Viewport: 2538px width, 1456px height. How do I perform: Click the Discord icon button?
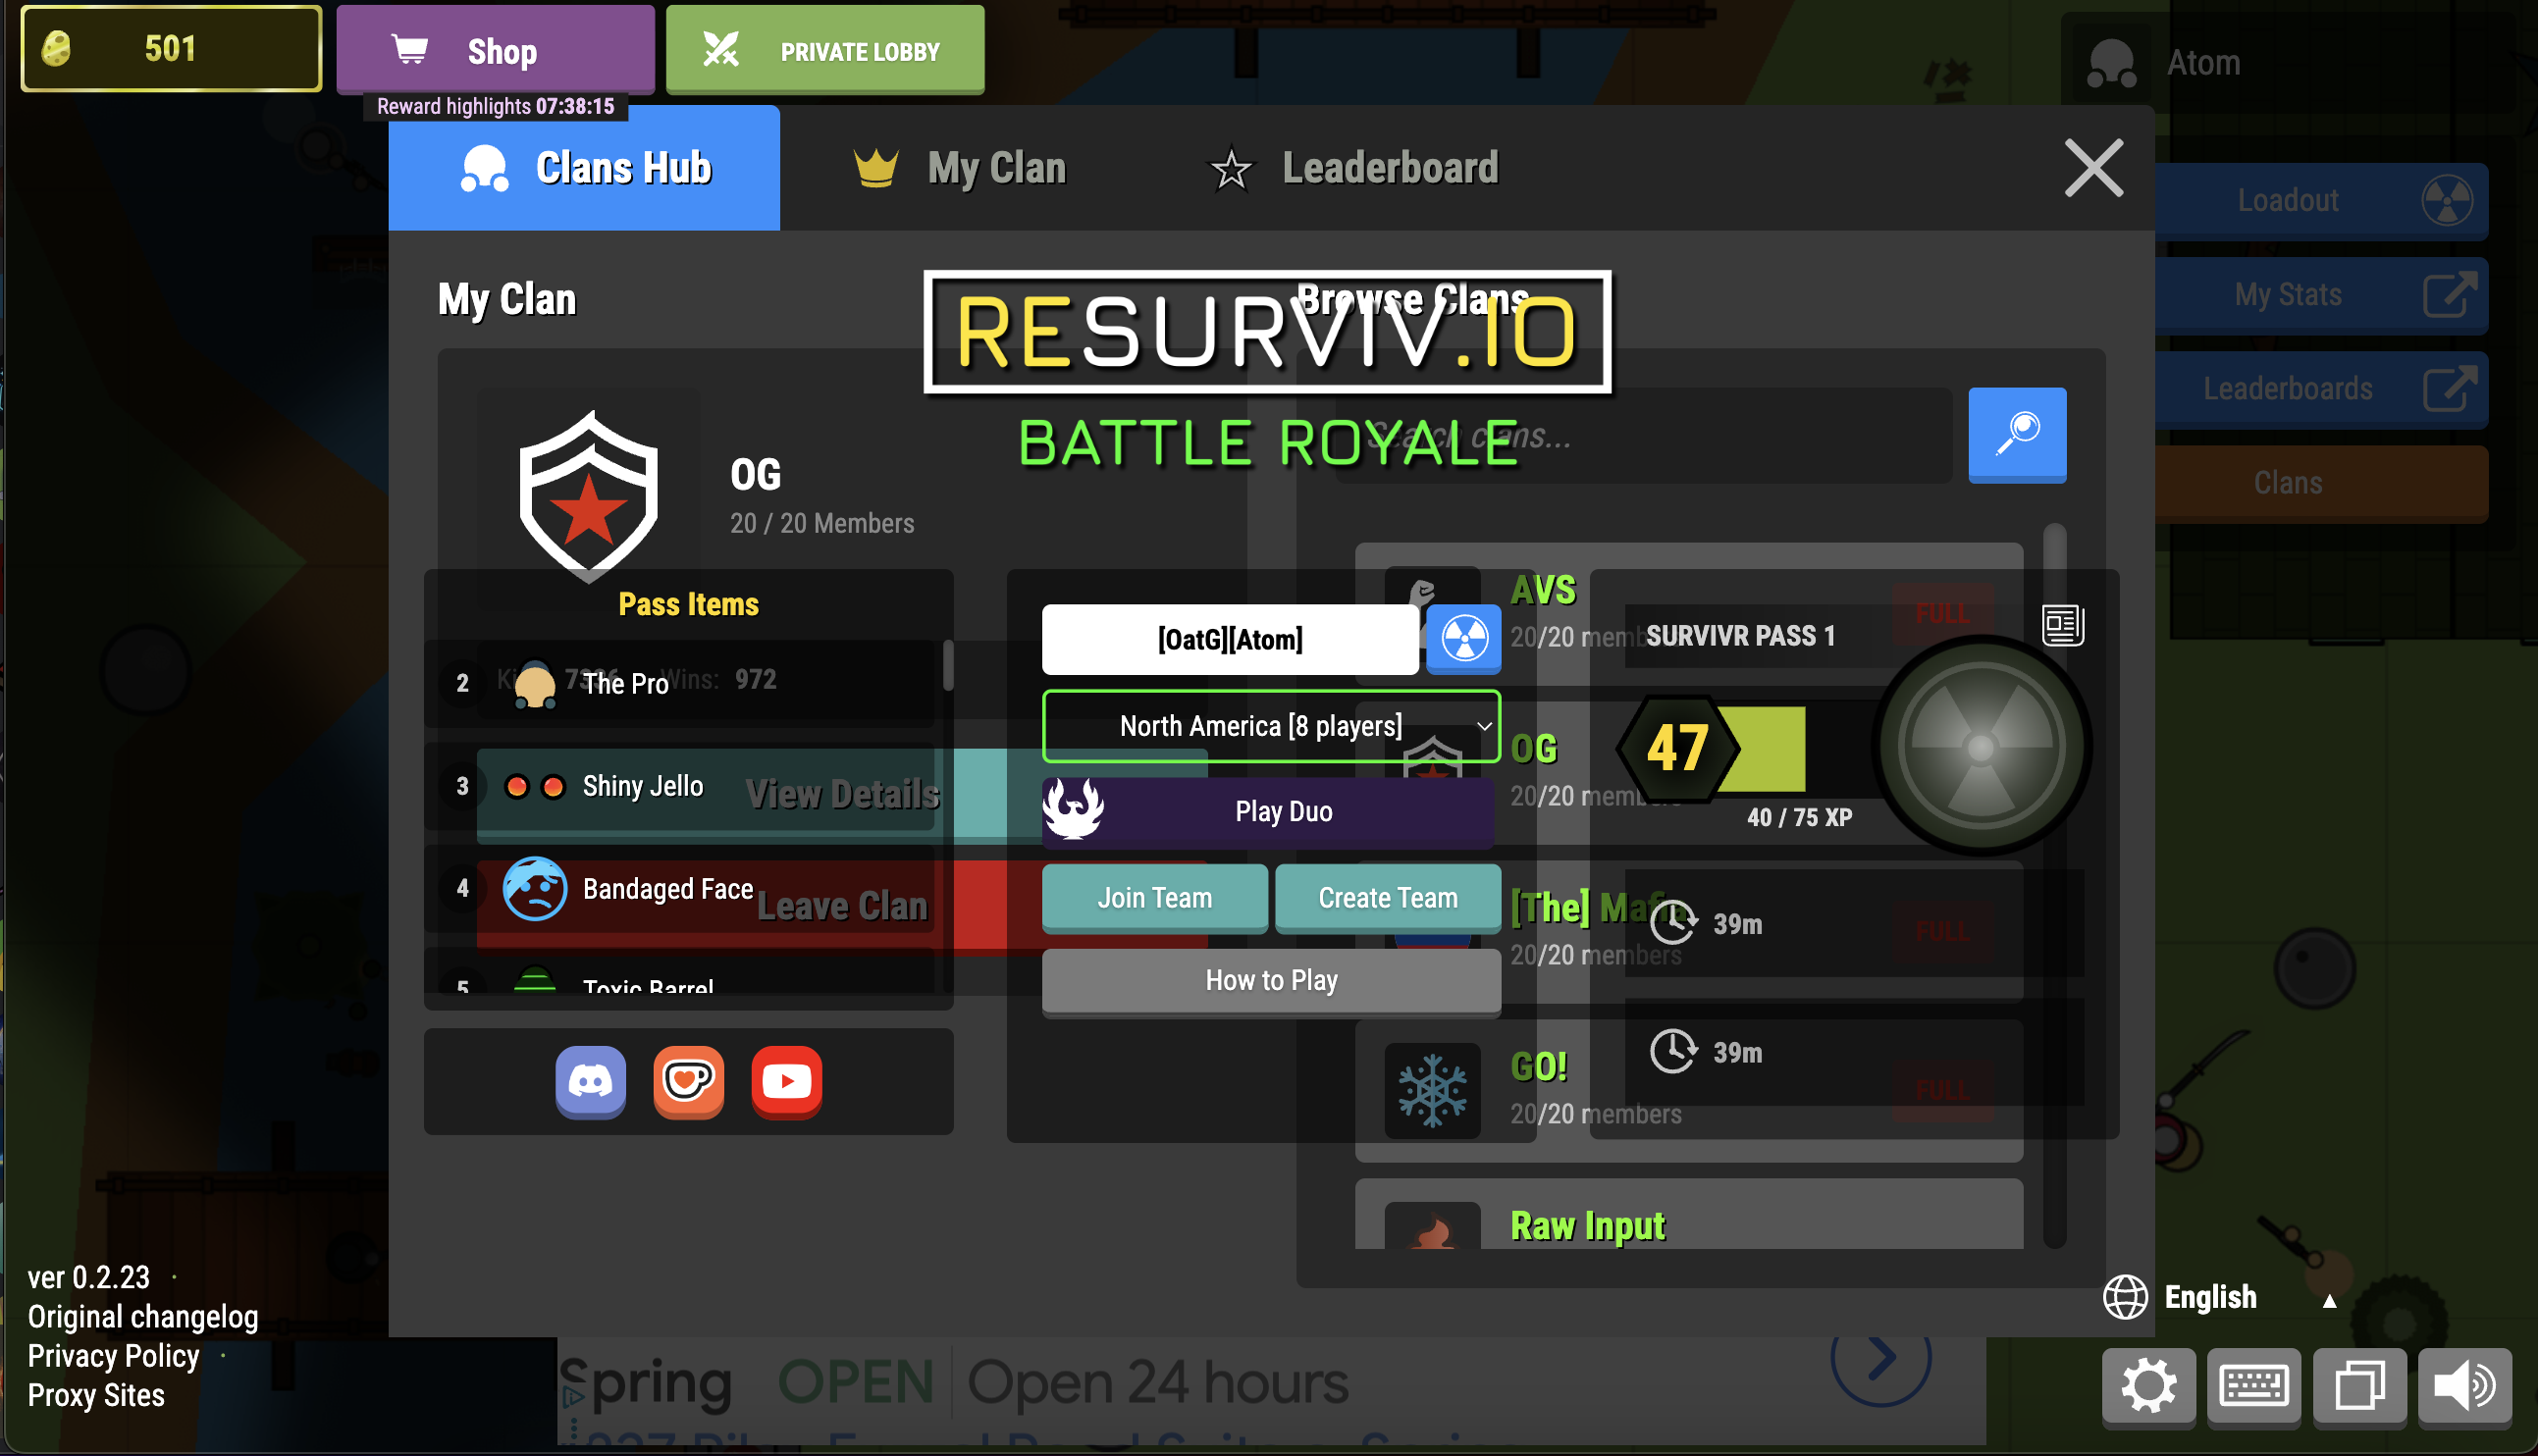(x=590, y=1082)
